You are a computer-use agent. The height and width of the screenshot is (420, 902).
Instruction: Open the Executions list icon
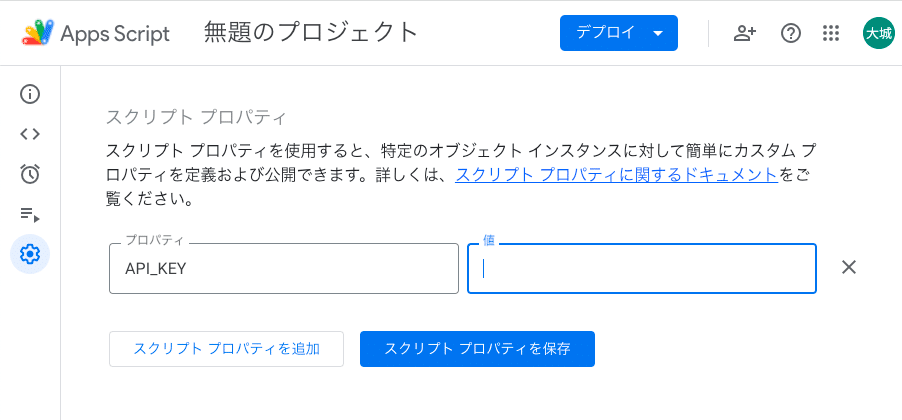[x=30, y=215]
